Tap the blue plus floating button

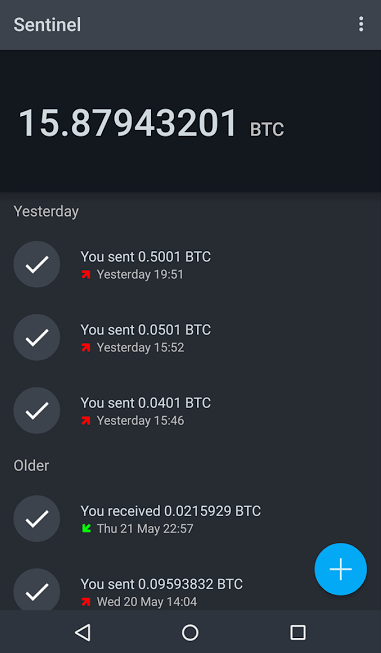pos(341,569)
